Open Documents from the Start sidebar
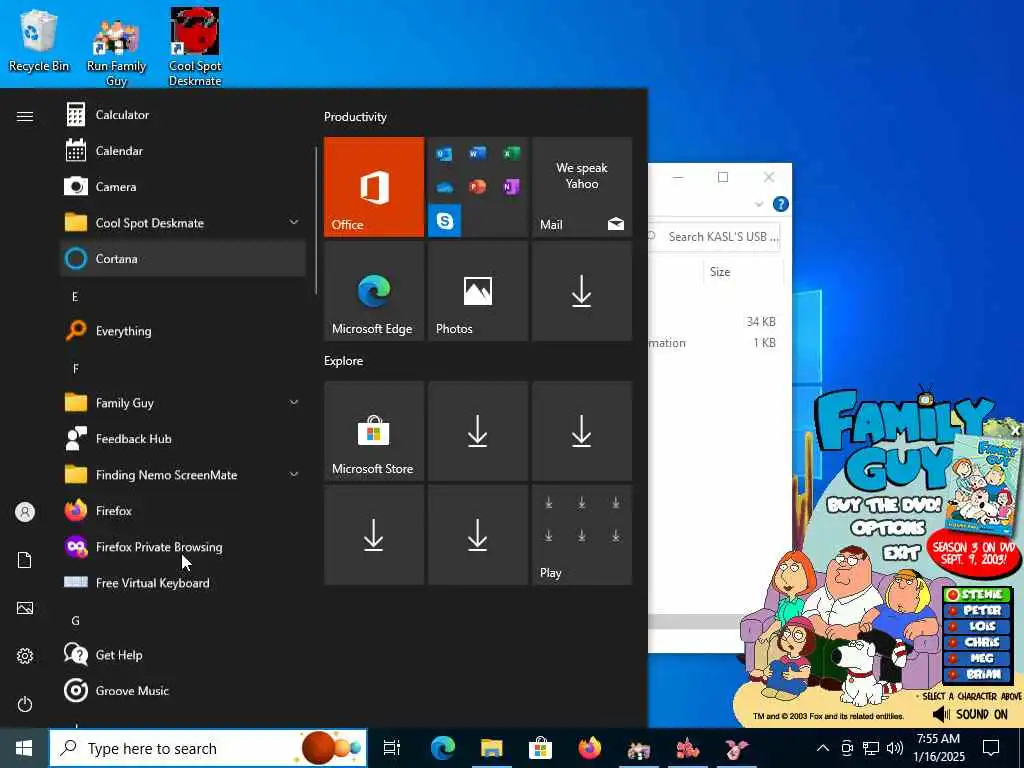The width and height of the screenshot is (1024, 768). [25, 560]
